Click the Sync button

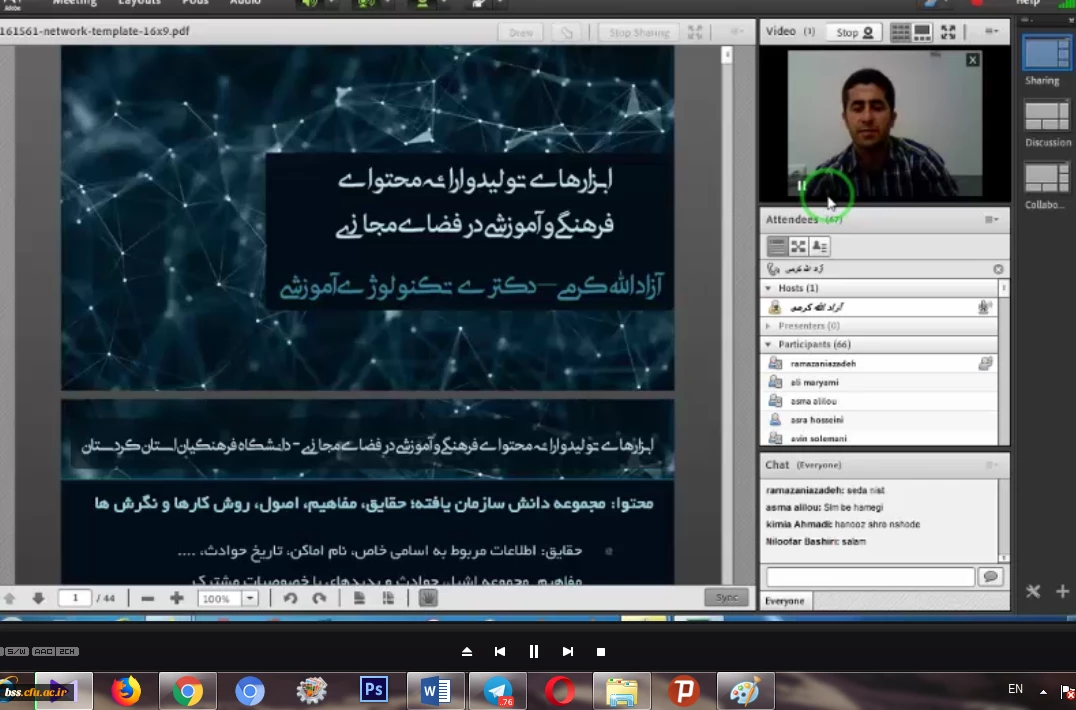[727, 597]
